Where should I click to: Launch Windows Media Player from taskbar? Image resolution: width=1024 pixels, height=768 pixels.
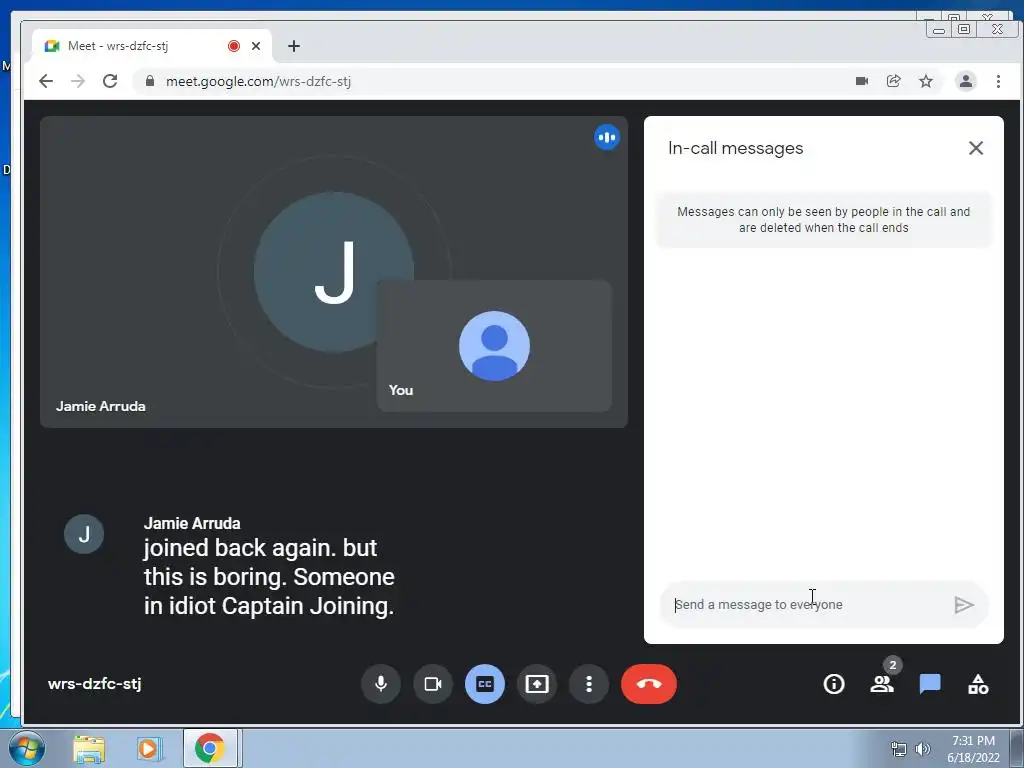tap(148, 748)
